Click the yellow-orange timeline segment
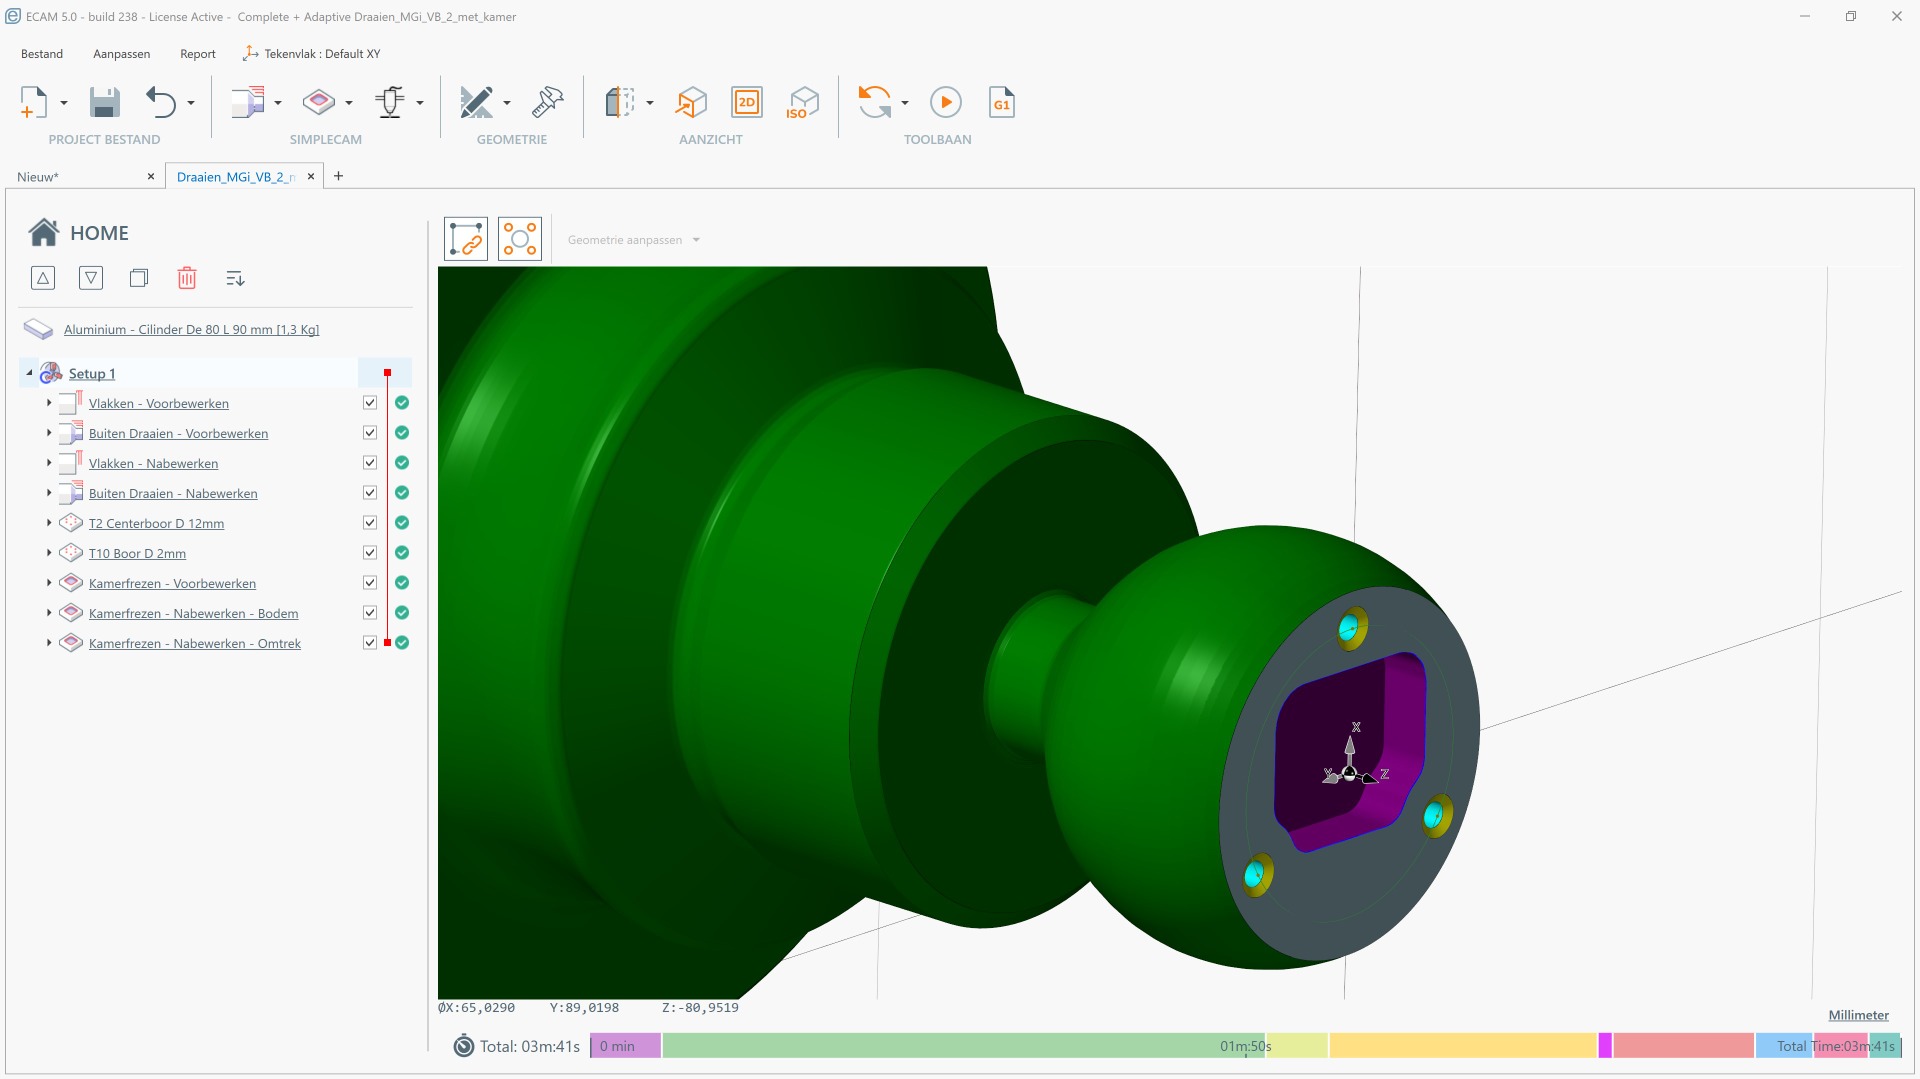 tap(1463, 1046)
